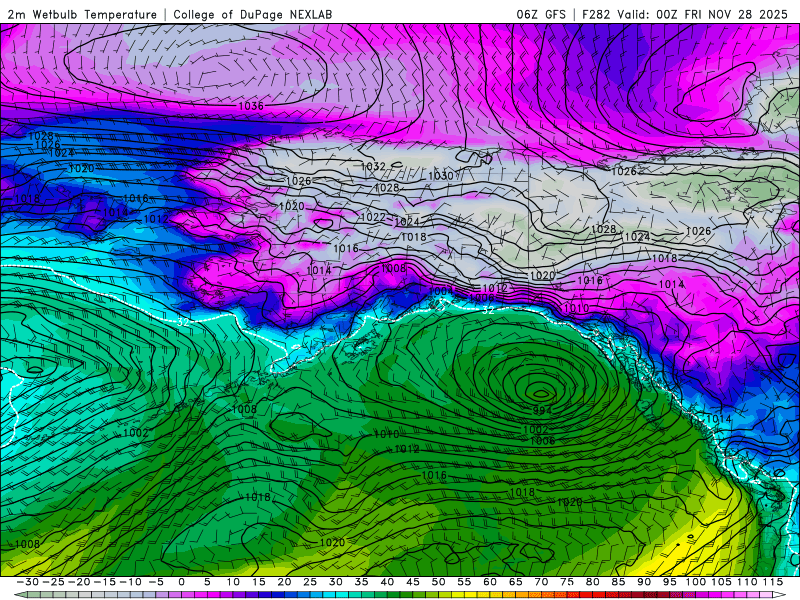This screenshot has height=600, width=800.
Task: Click the 110 value on the color scale
Action: tap(747, 582)
